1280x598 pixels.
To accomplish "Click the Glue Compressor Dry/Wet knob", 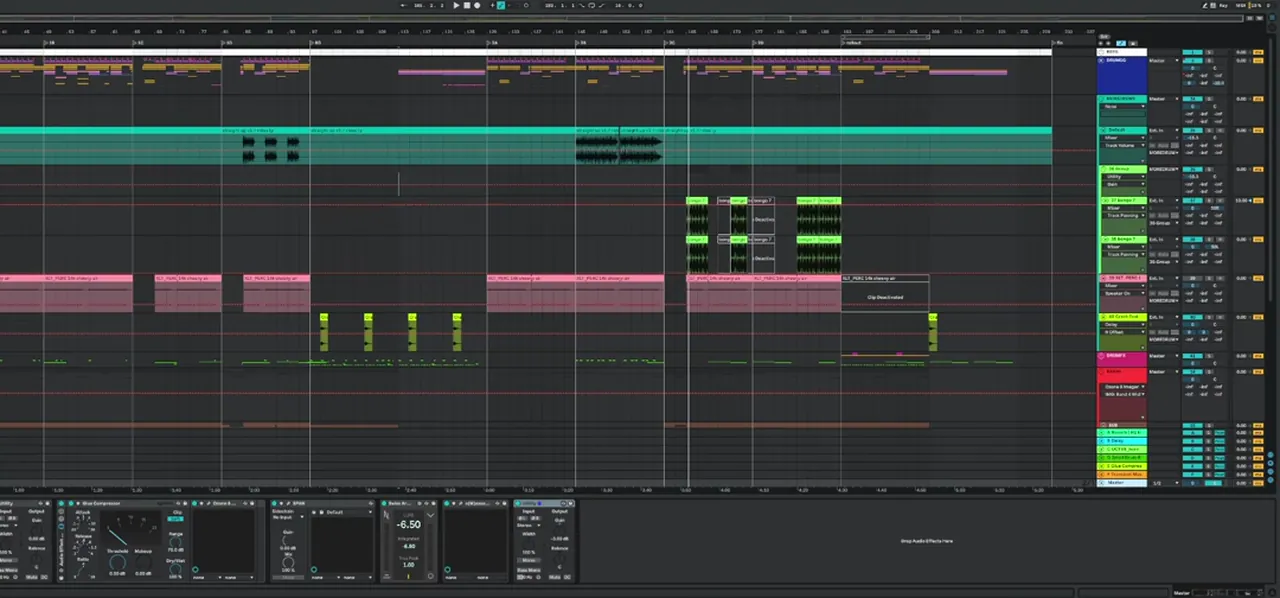I will click(x=175, y=568).
